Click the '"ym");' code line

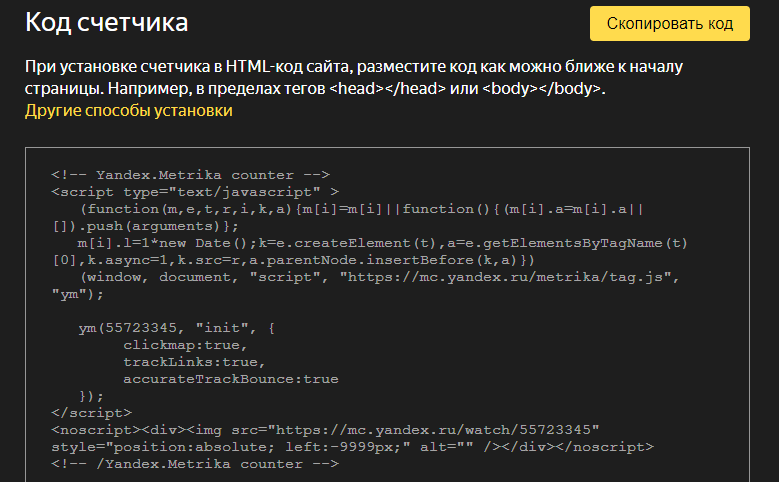click(77, 294)
